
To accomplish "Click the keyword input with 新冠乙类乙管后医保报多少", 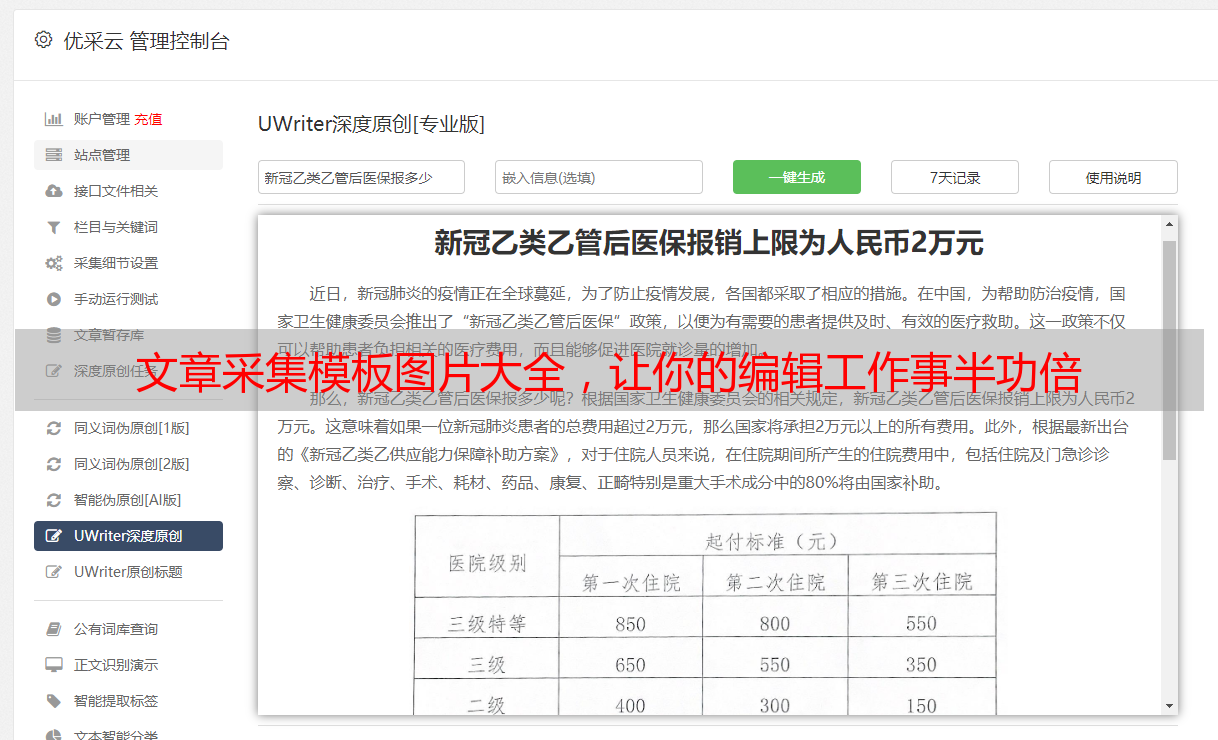I will tap(361, 177).
